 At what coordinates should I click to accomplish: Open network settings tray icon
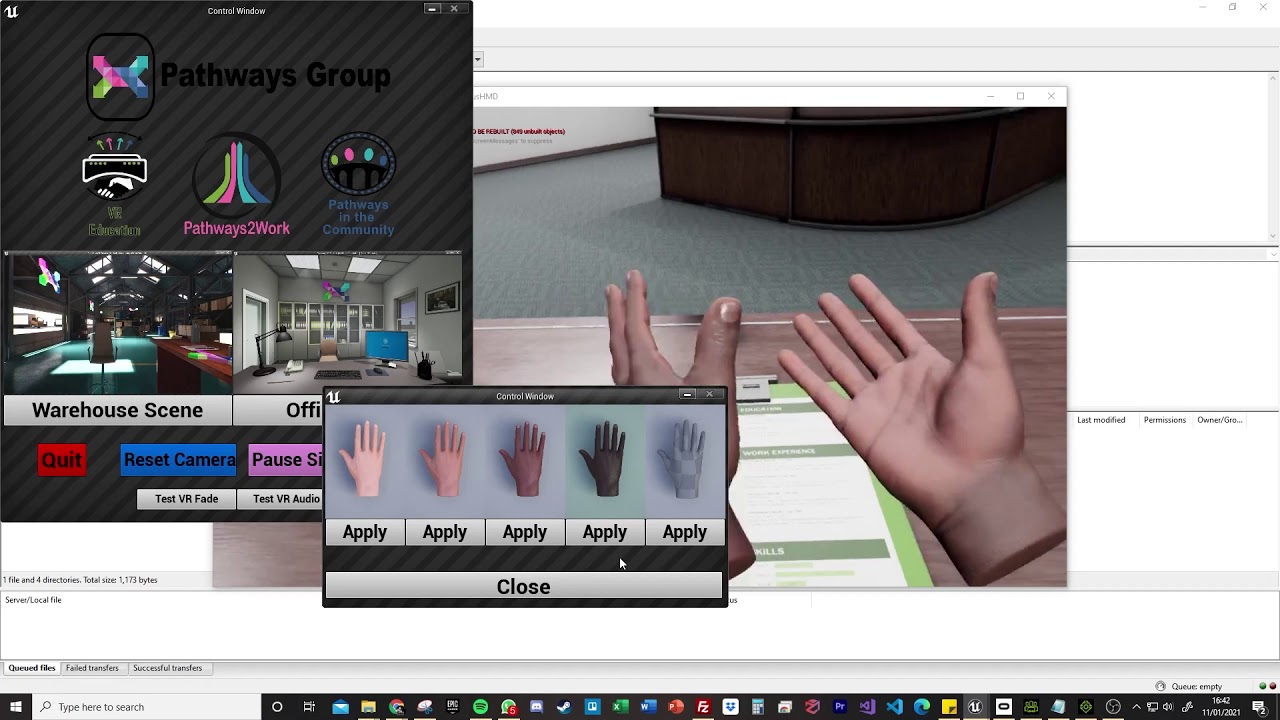(1152, 707)
